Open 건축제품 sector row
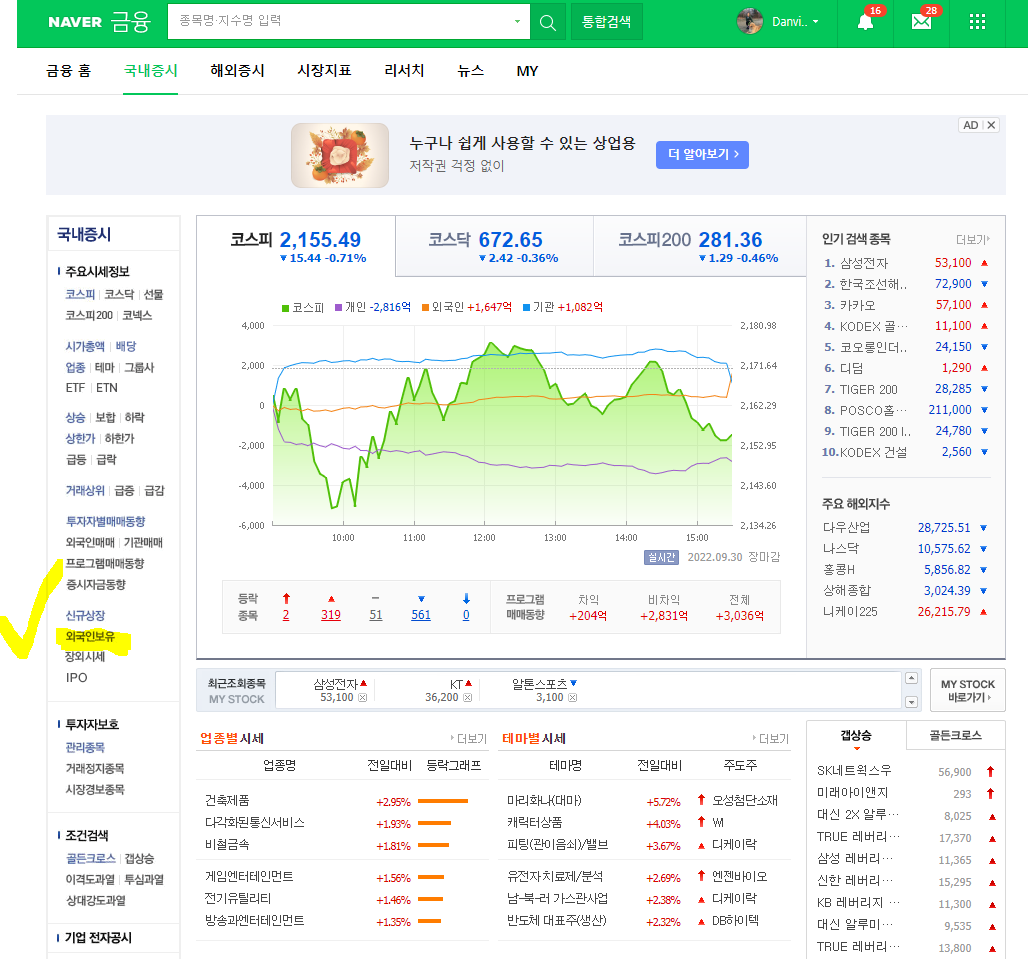Viewport: 1028px width, 959px height. click(227, 800)
